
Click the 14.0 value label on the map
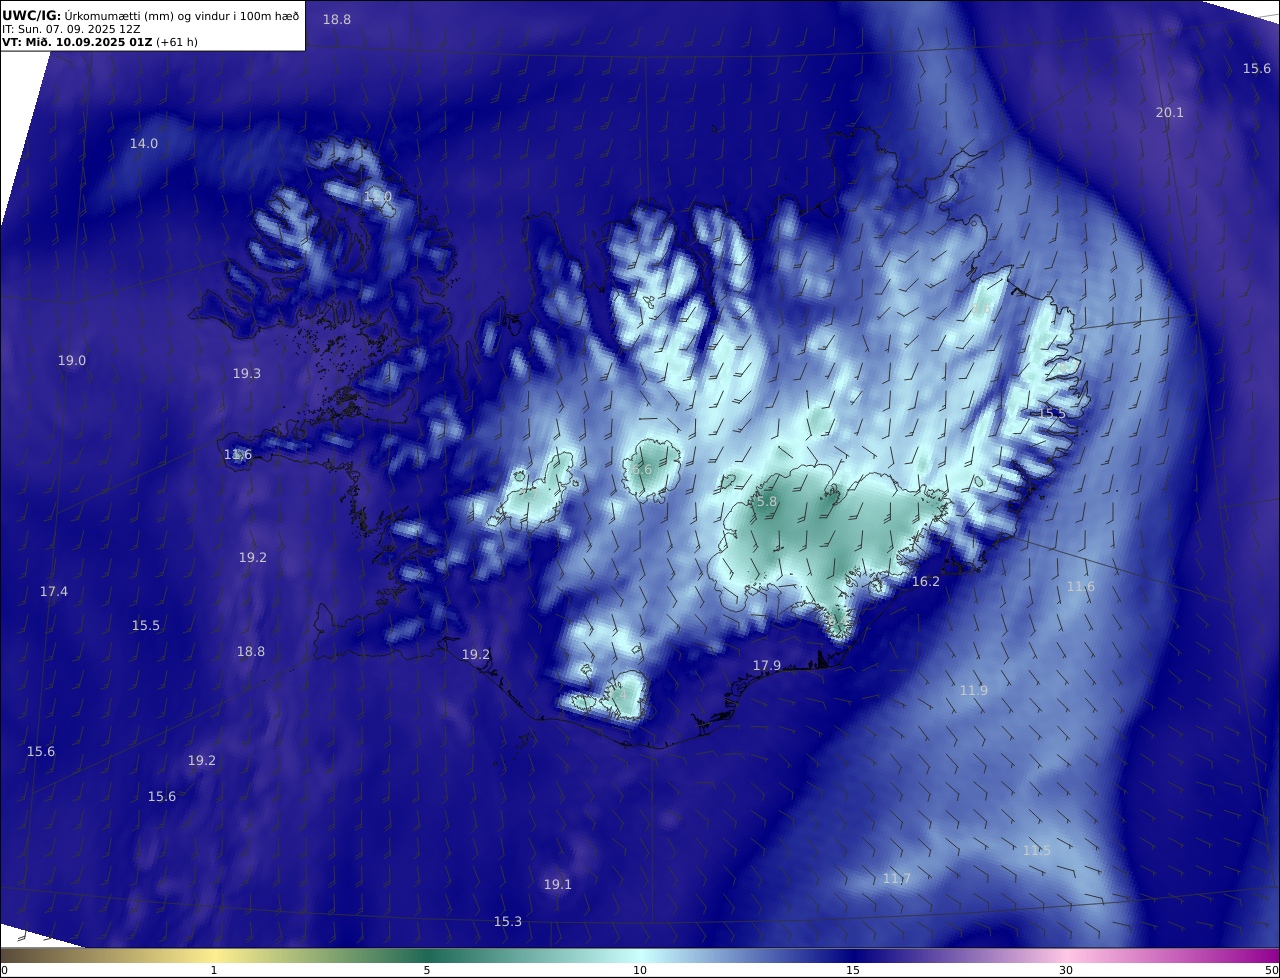coord(144,144)
